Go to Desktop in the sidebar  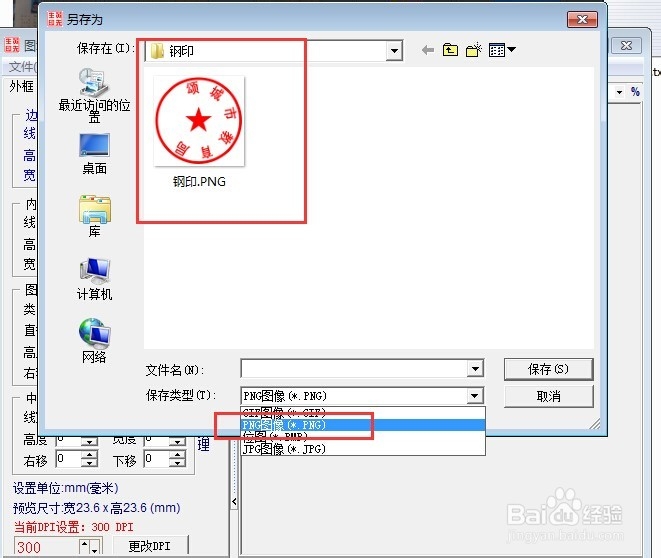(94, 154)
